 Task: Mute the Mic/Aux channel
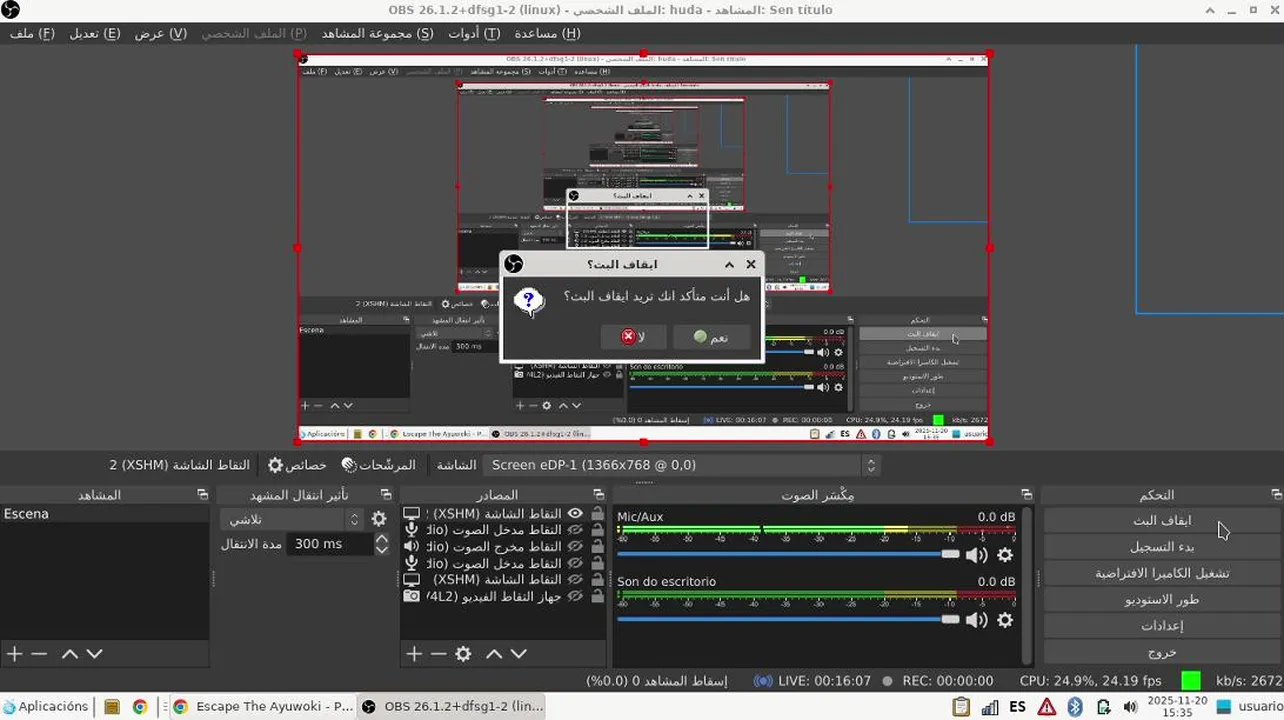(x=977, y=555)
